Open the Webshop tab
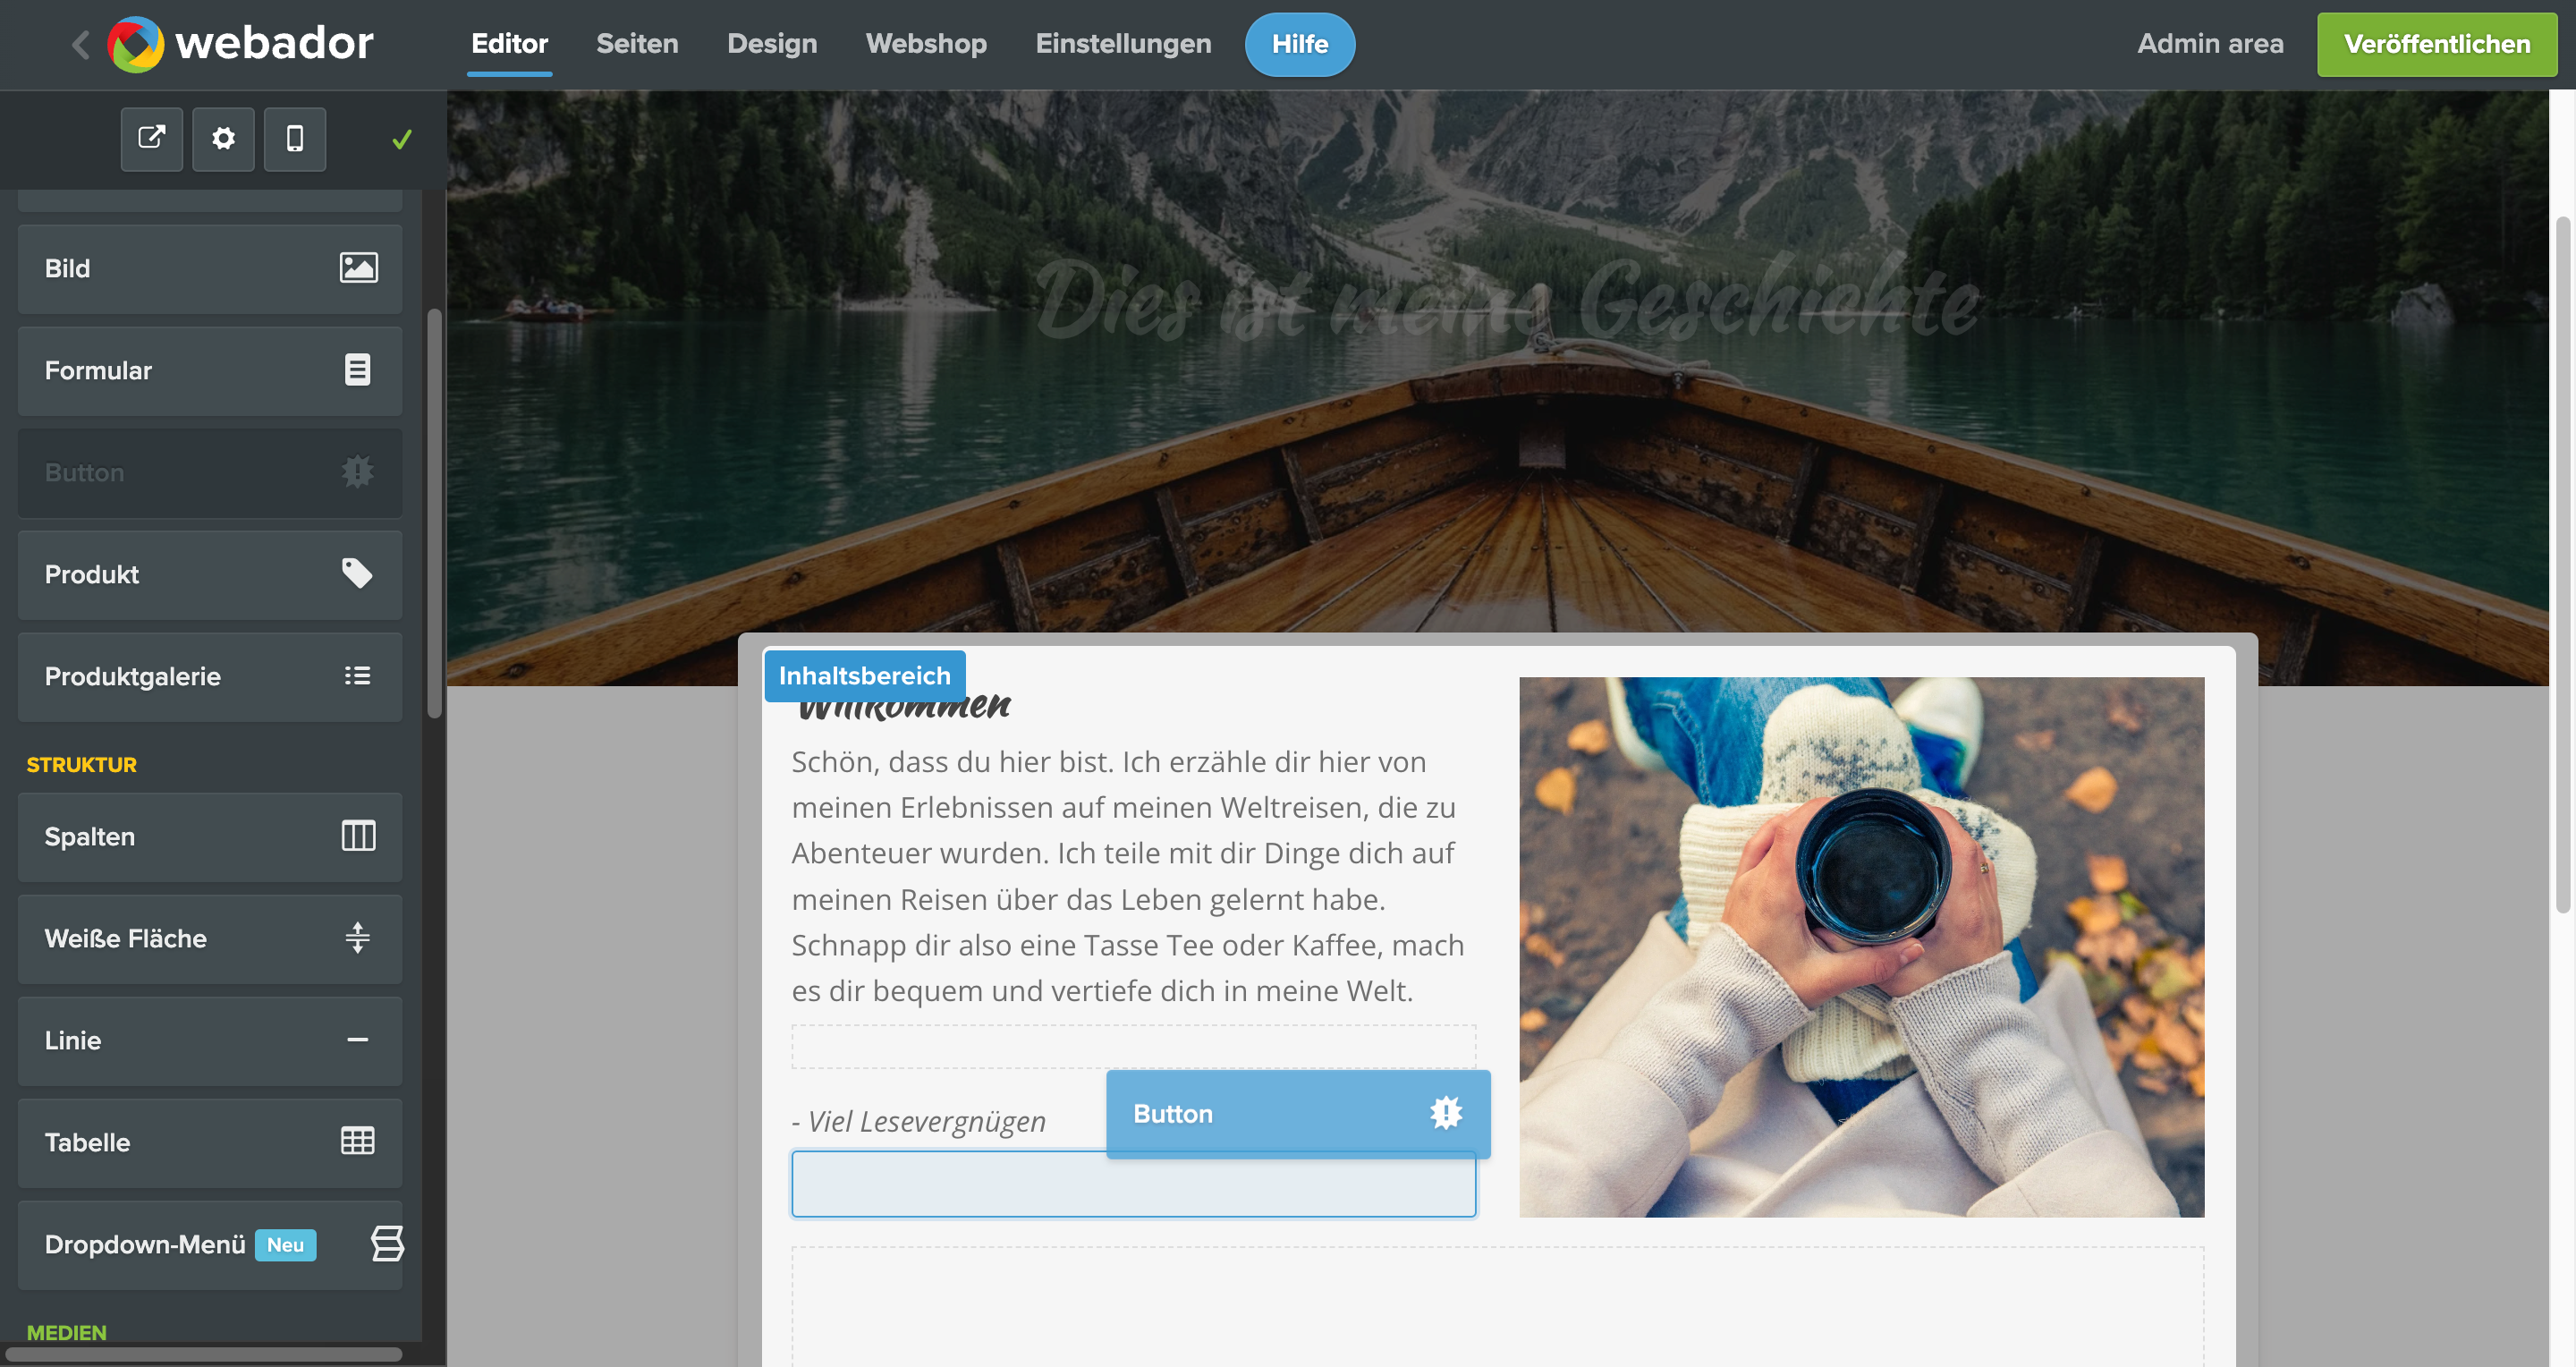The height and width of the screenshot is (1367, 2576). (926, 44)
